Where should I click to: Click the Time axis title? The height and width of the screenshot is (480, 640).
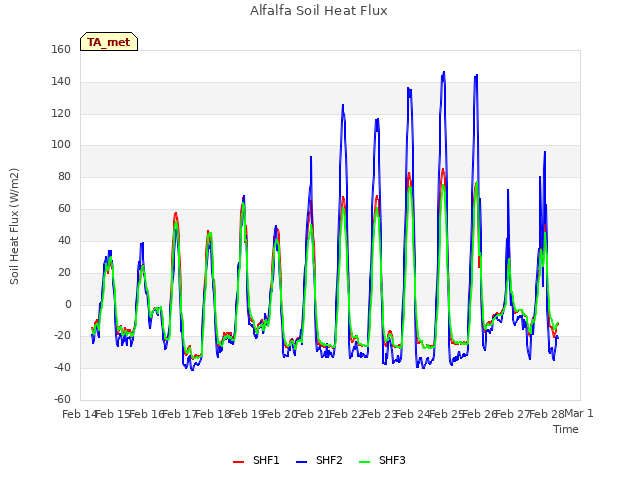click(566, 429)
